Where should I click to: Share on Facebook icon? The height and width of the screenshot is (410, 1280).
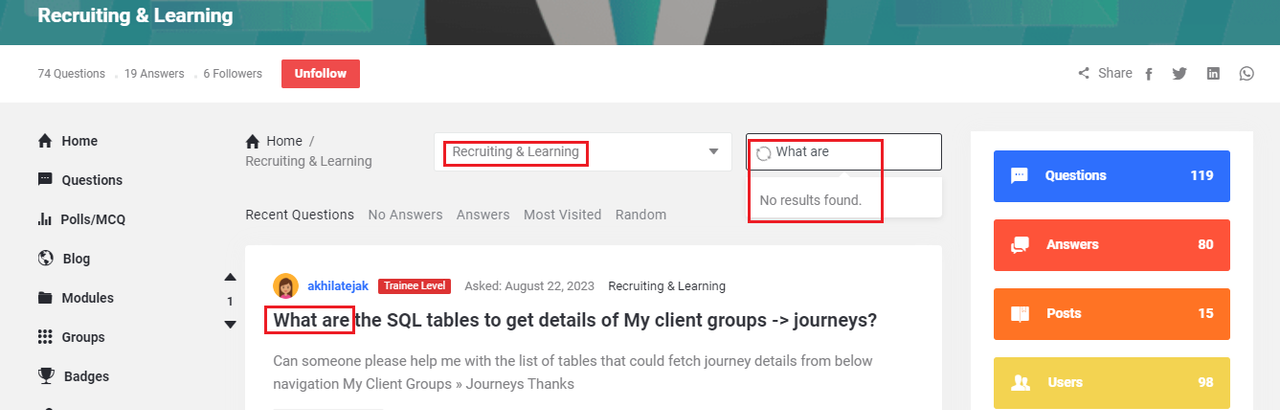coord(1149,74)
